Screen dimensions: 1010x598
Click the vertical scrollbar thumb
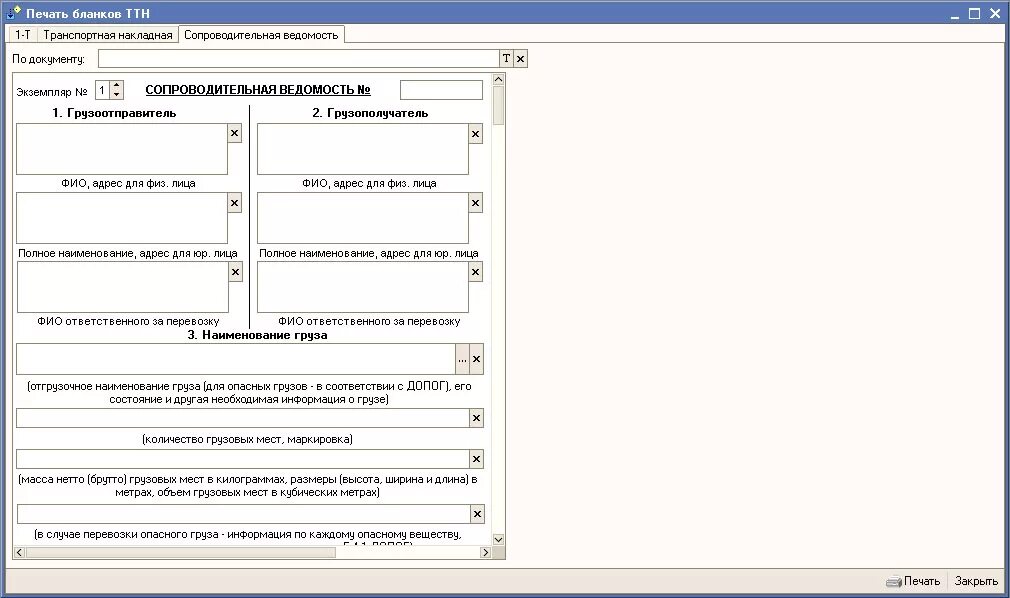click(x=498, y=105)
